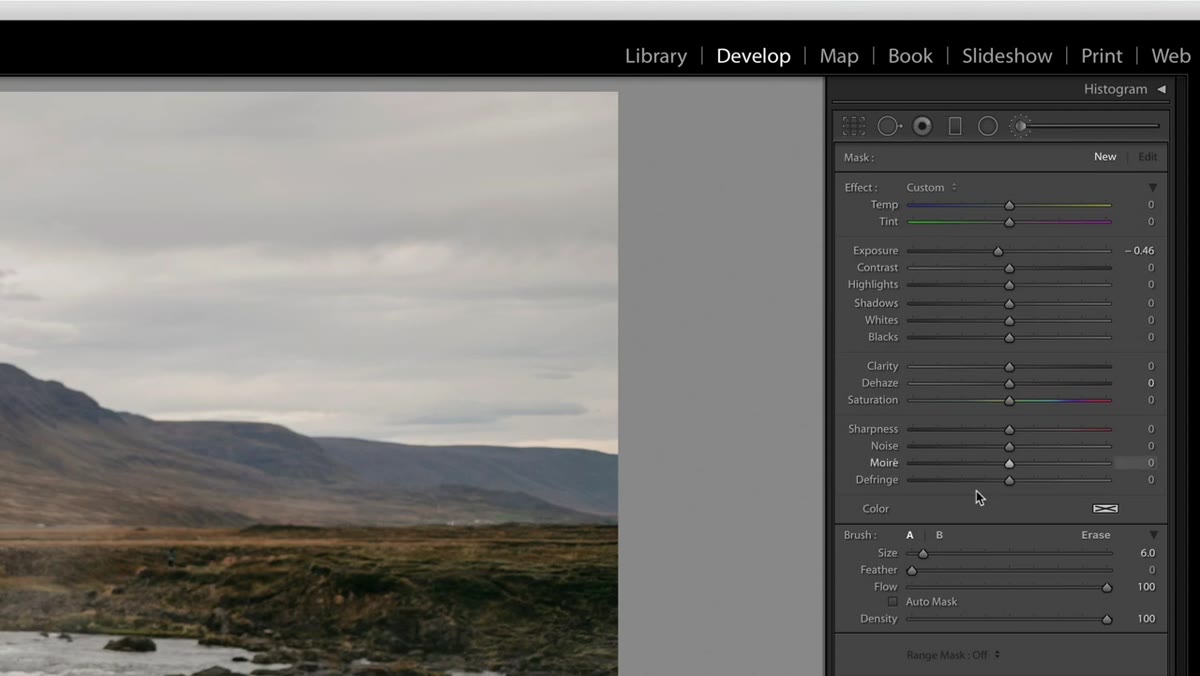Image resolution: width=1200 pixels, height=676 pixels.
Task: Click the brush Size slider handle
Action: pos(923,553)
